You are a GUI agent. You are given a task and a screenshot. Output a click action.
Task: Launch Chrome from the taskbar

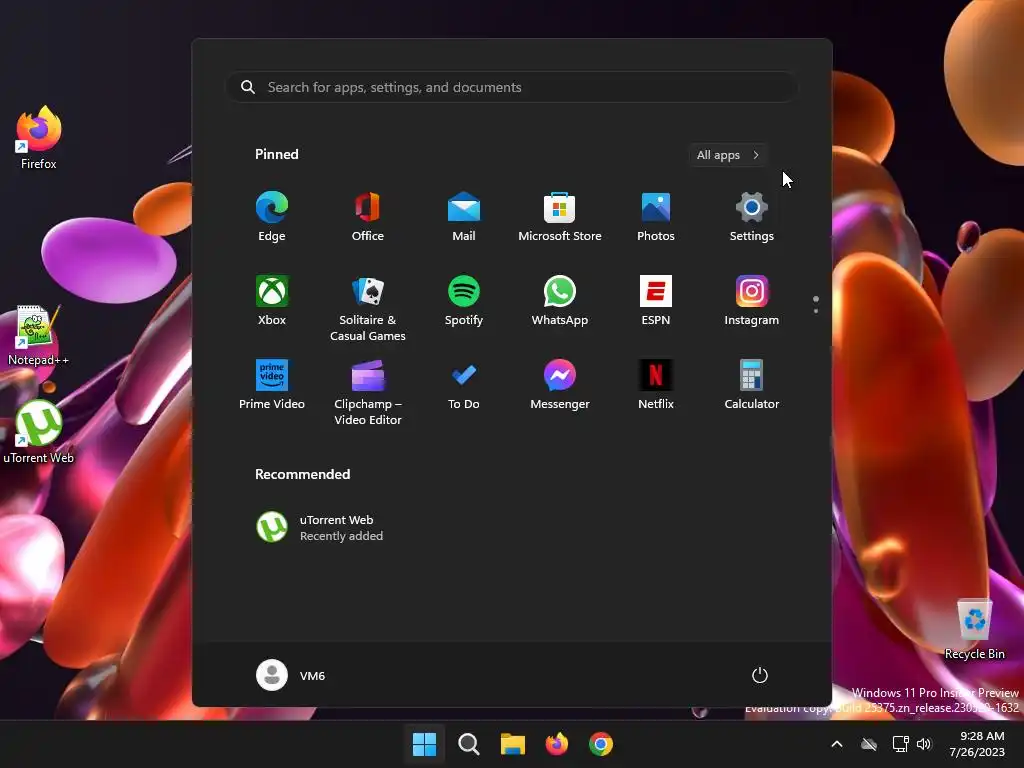[x=601, y=744]
